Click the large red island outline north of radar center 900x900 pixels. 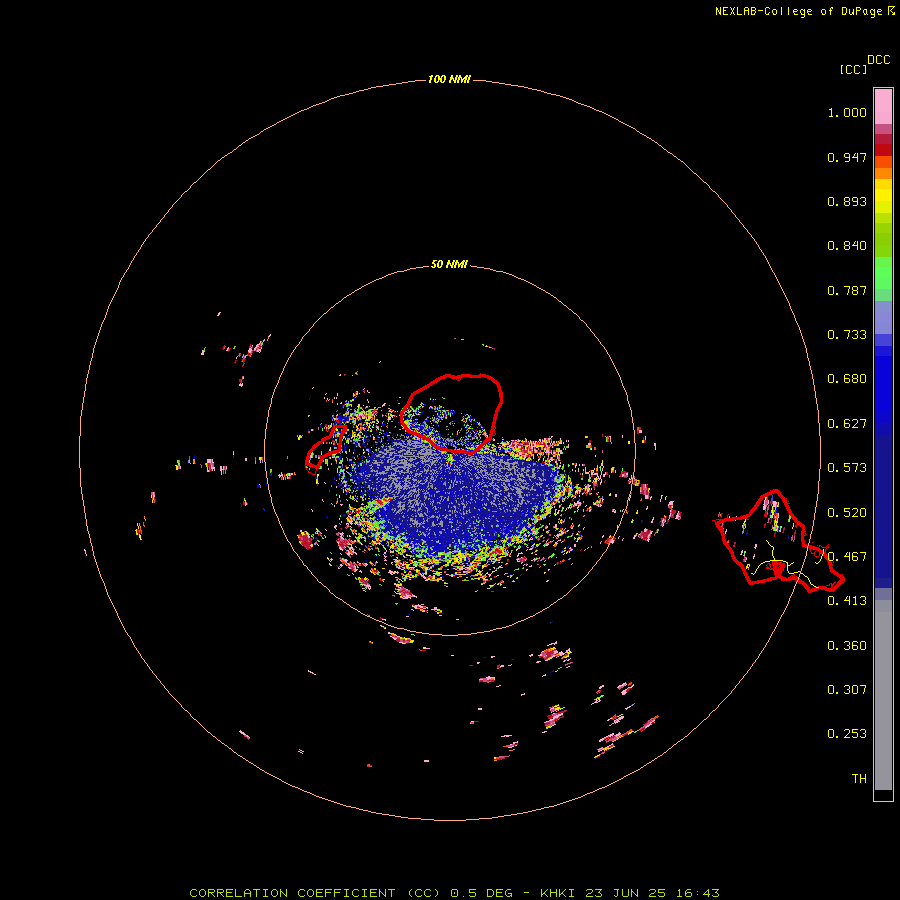[x=452, y=413]
